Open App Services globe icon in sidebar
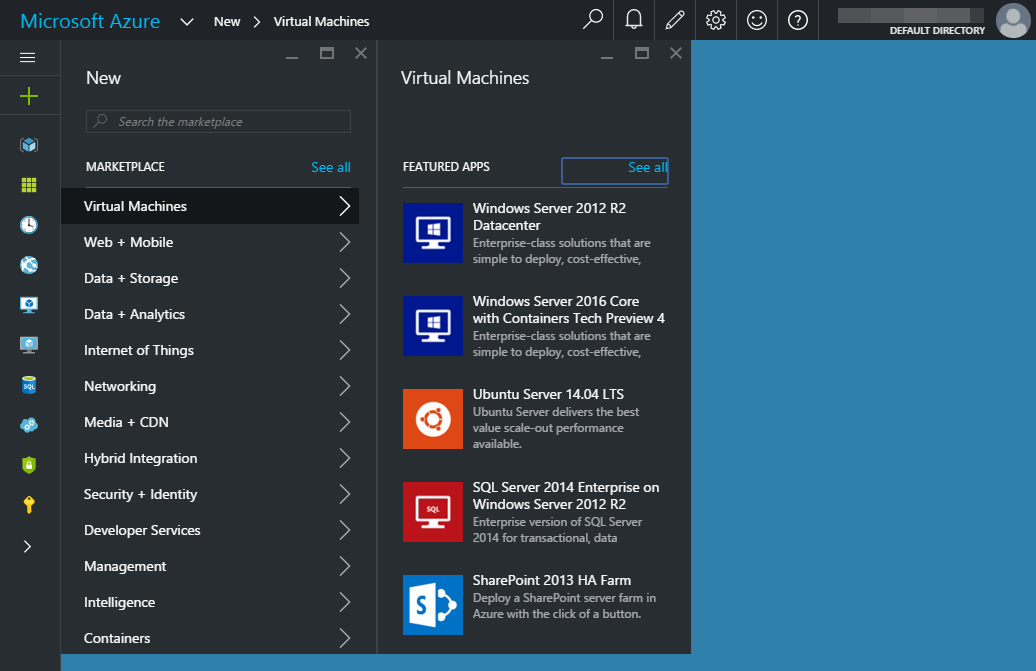This screenshot has width=1036, height=671. click(x=29, y=264)
